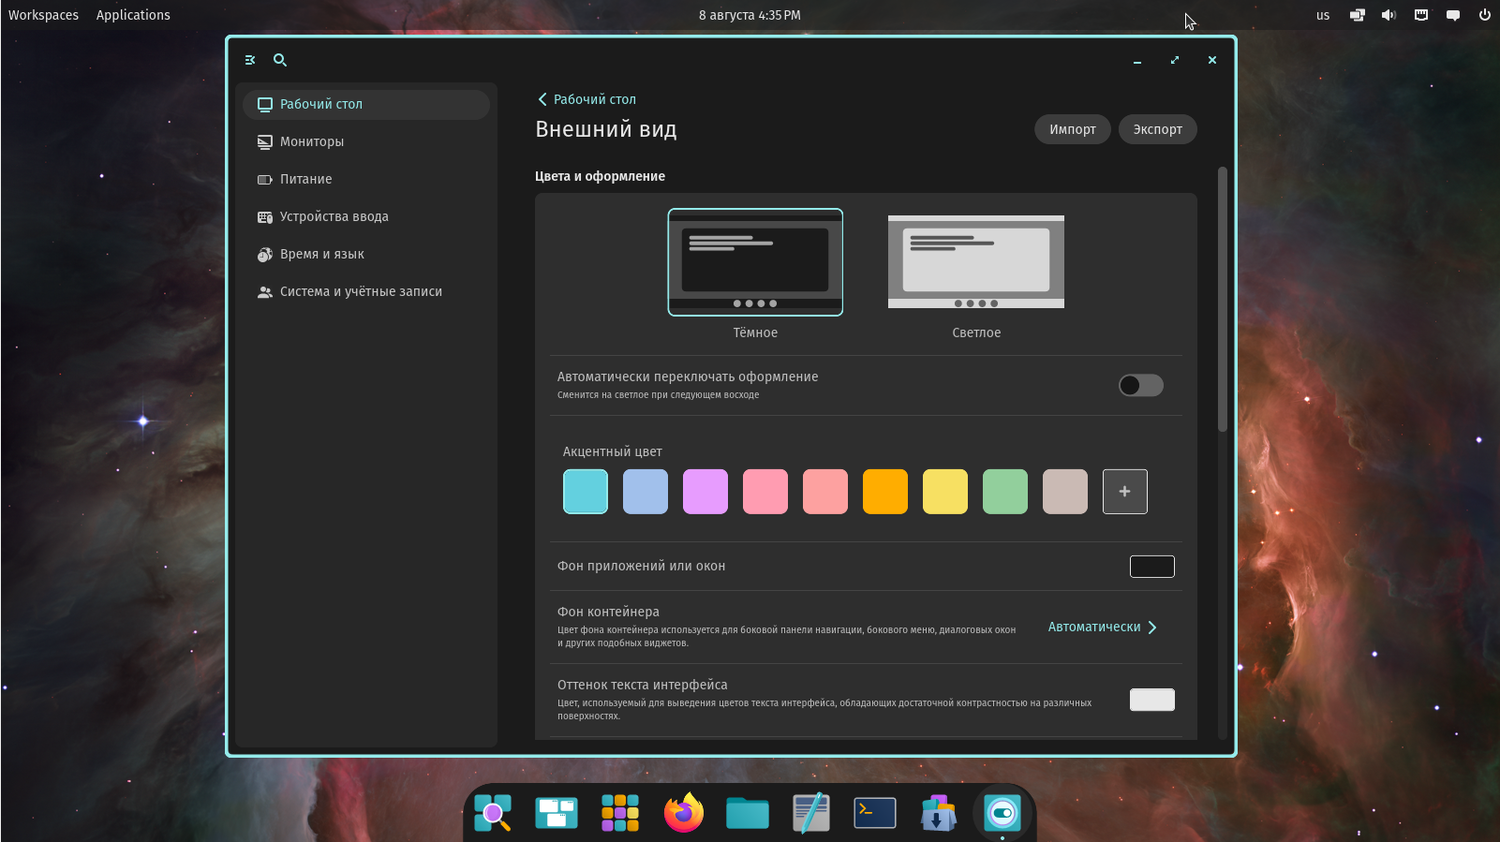This screenshot has height=842, width=1500.
Task: Add a custom accent color with plus
Action: [x=1125, y=492]
